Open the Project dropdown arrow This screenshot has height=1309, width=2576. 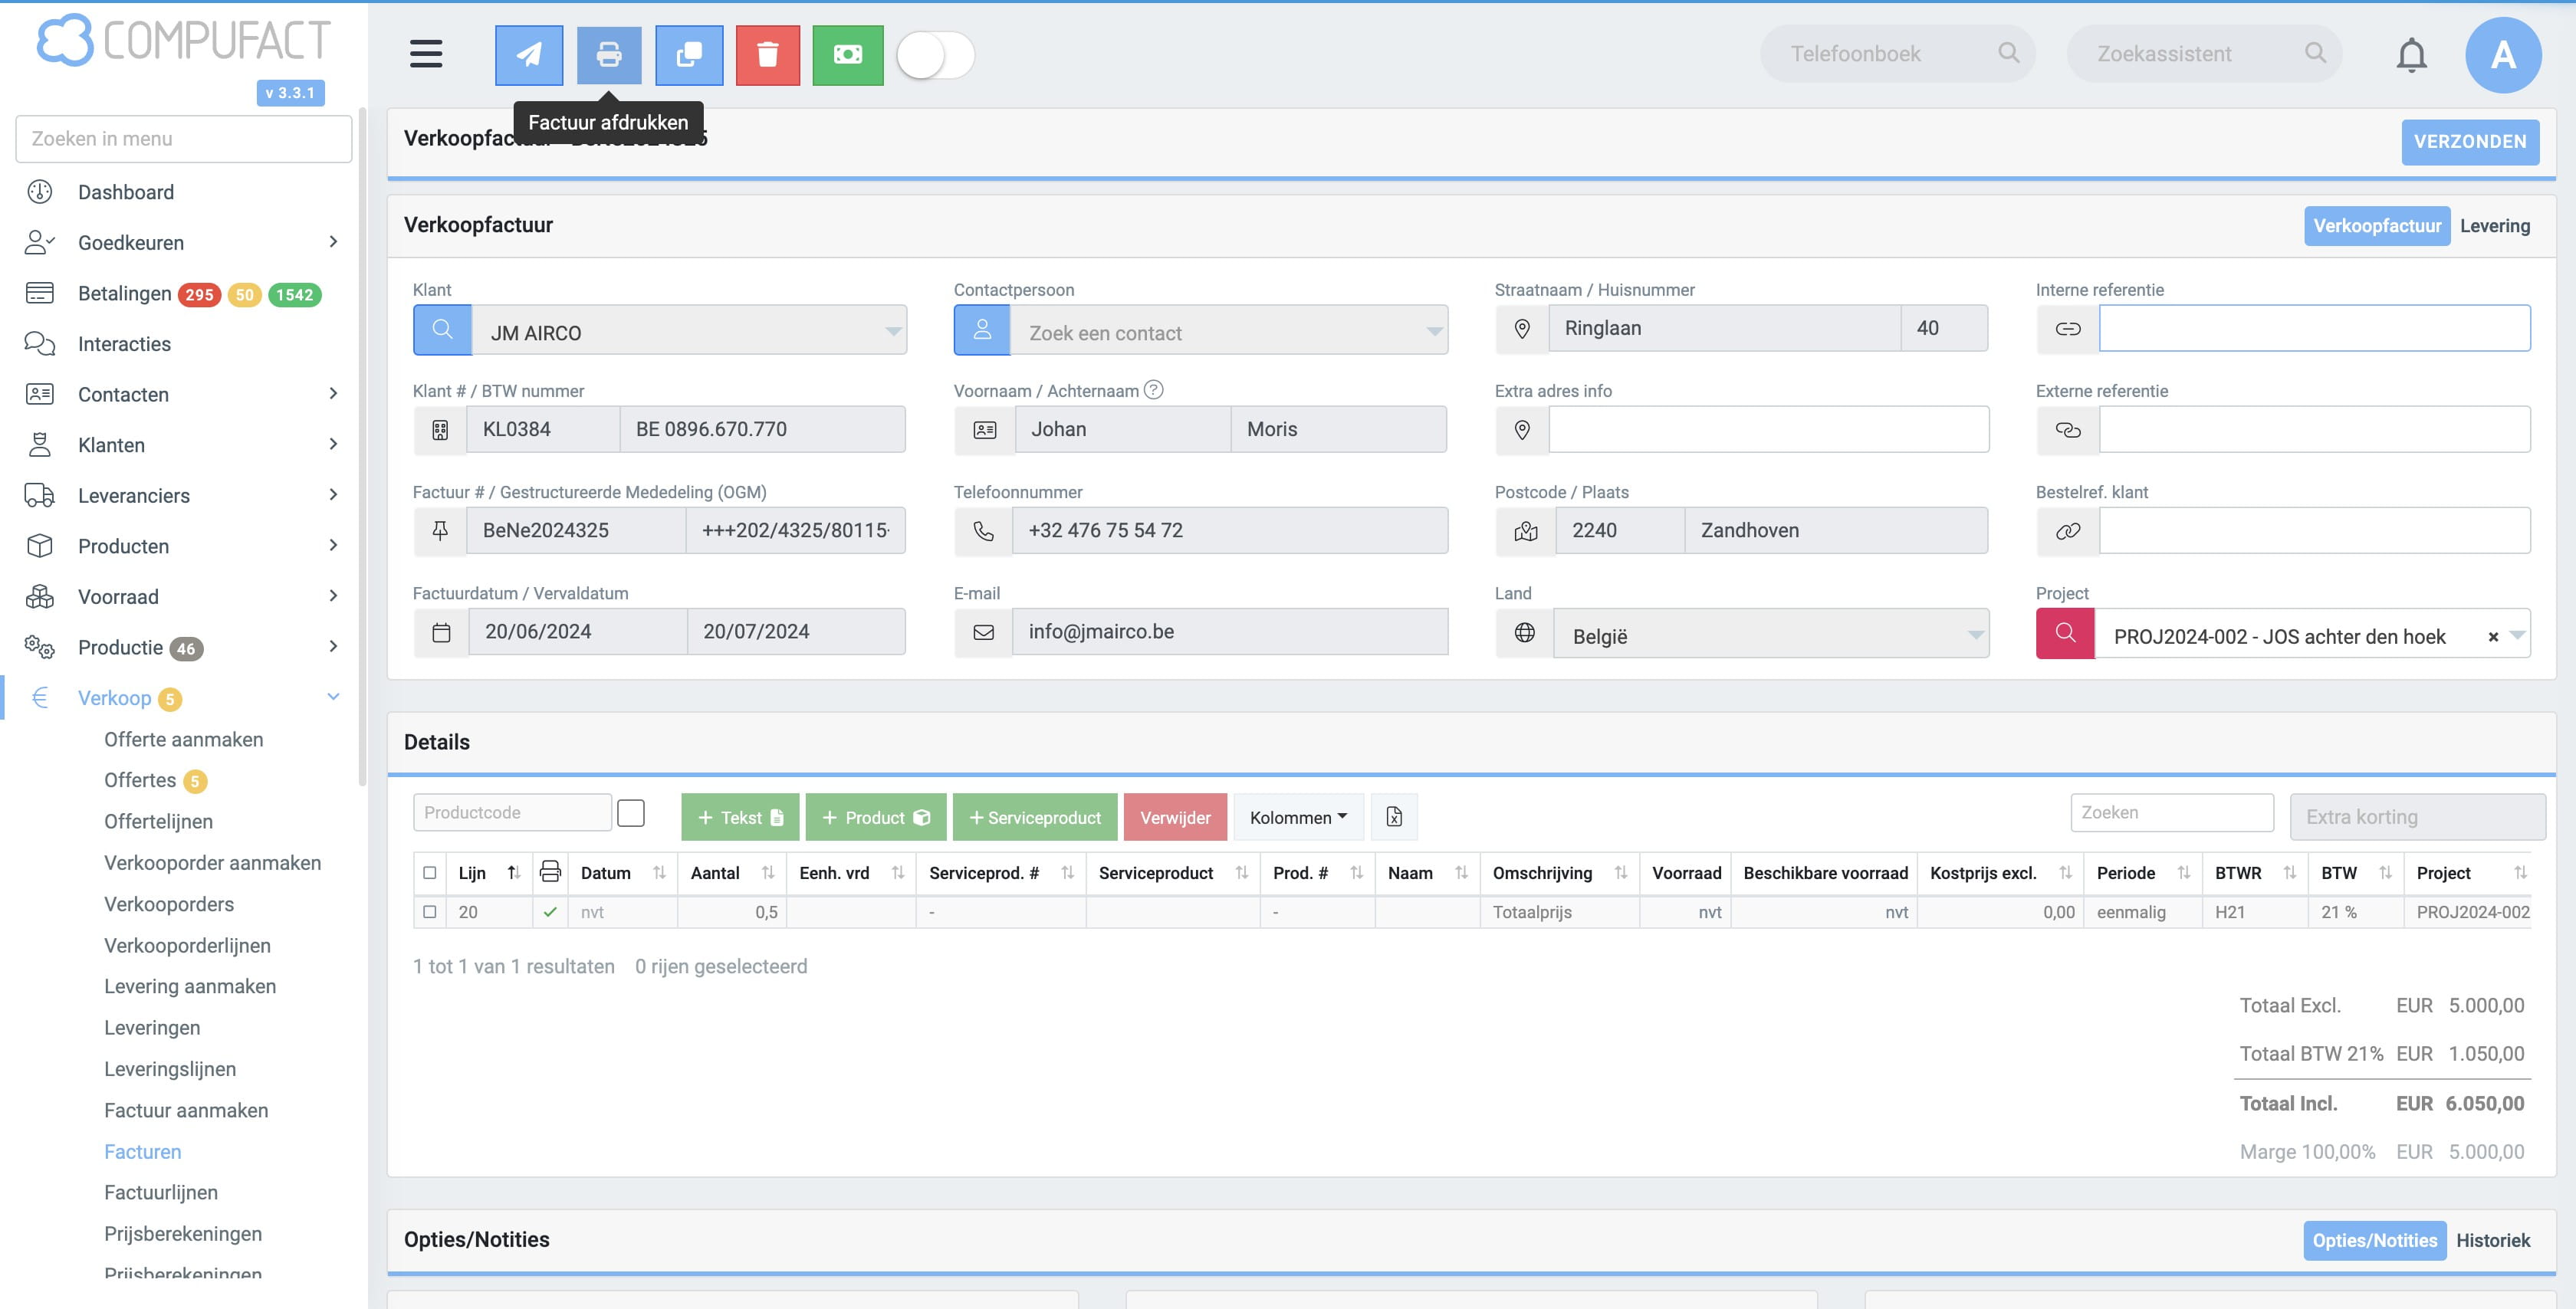(x=2518, y=635)
